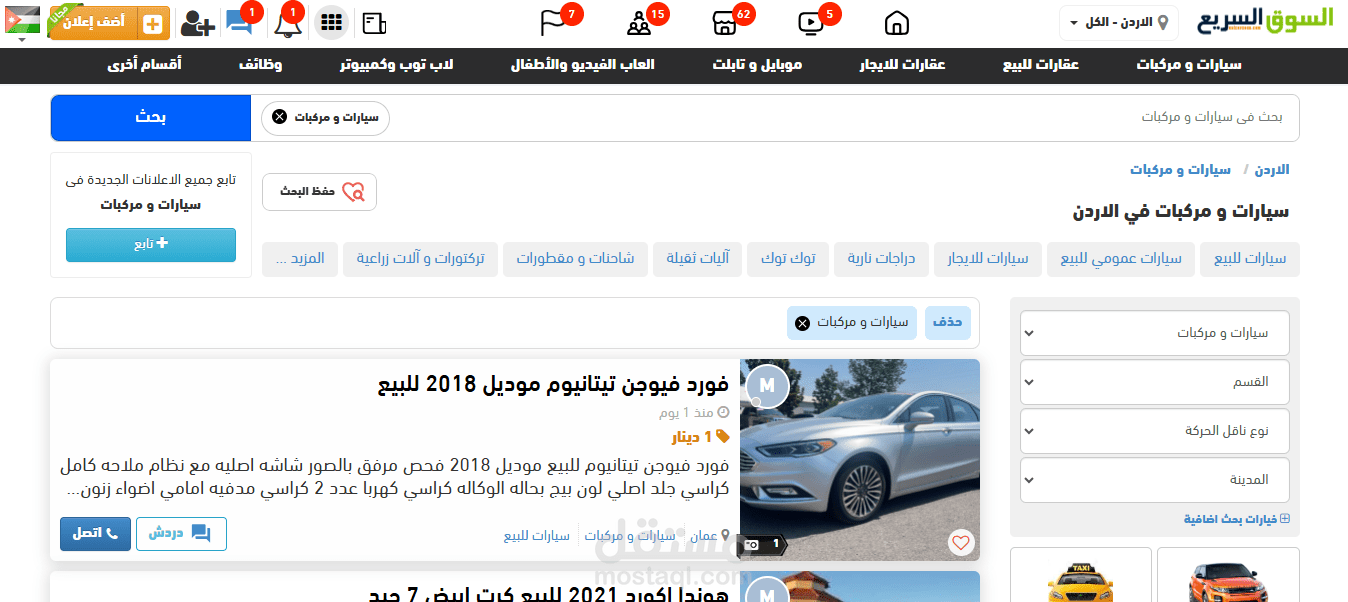The image size is (1348, 602).
Task: Expand the نوع ناقل الحركة dropdown
Action: [x=1155, y=431]
